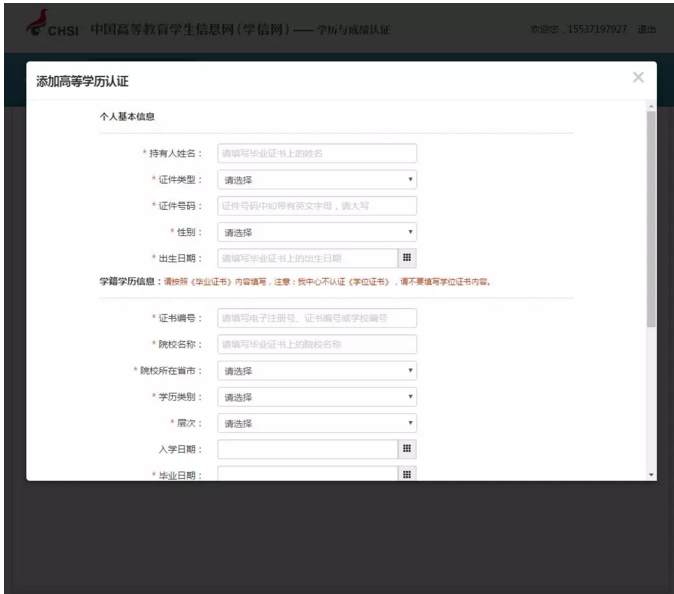Open the 出生日期 calendar picker icon
Viewport: 674px width, 594px height.
click(x=407, y=258)
